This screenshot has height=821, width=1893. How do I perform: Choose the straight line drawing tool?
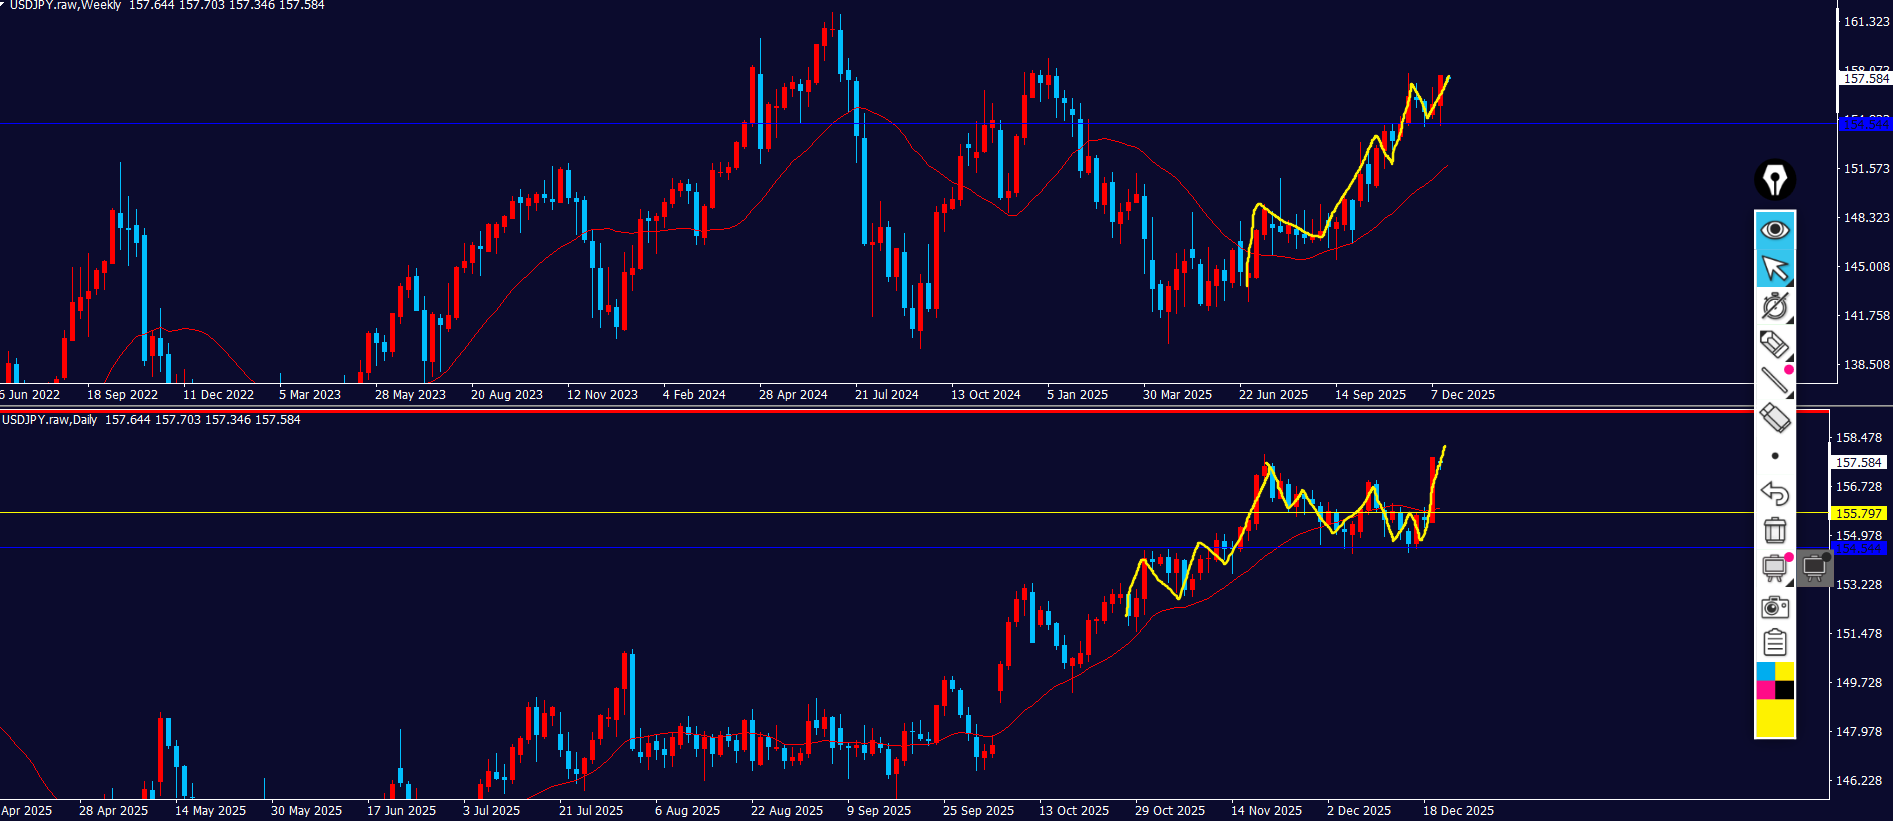1775,381
